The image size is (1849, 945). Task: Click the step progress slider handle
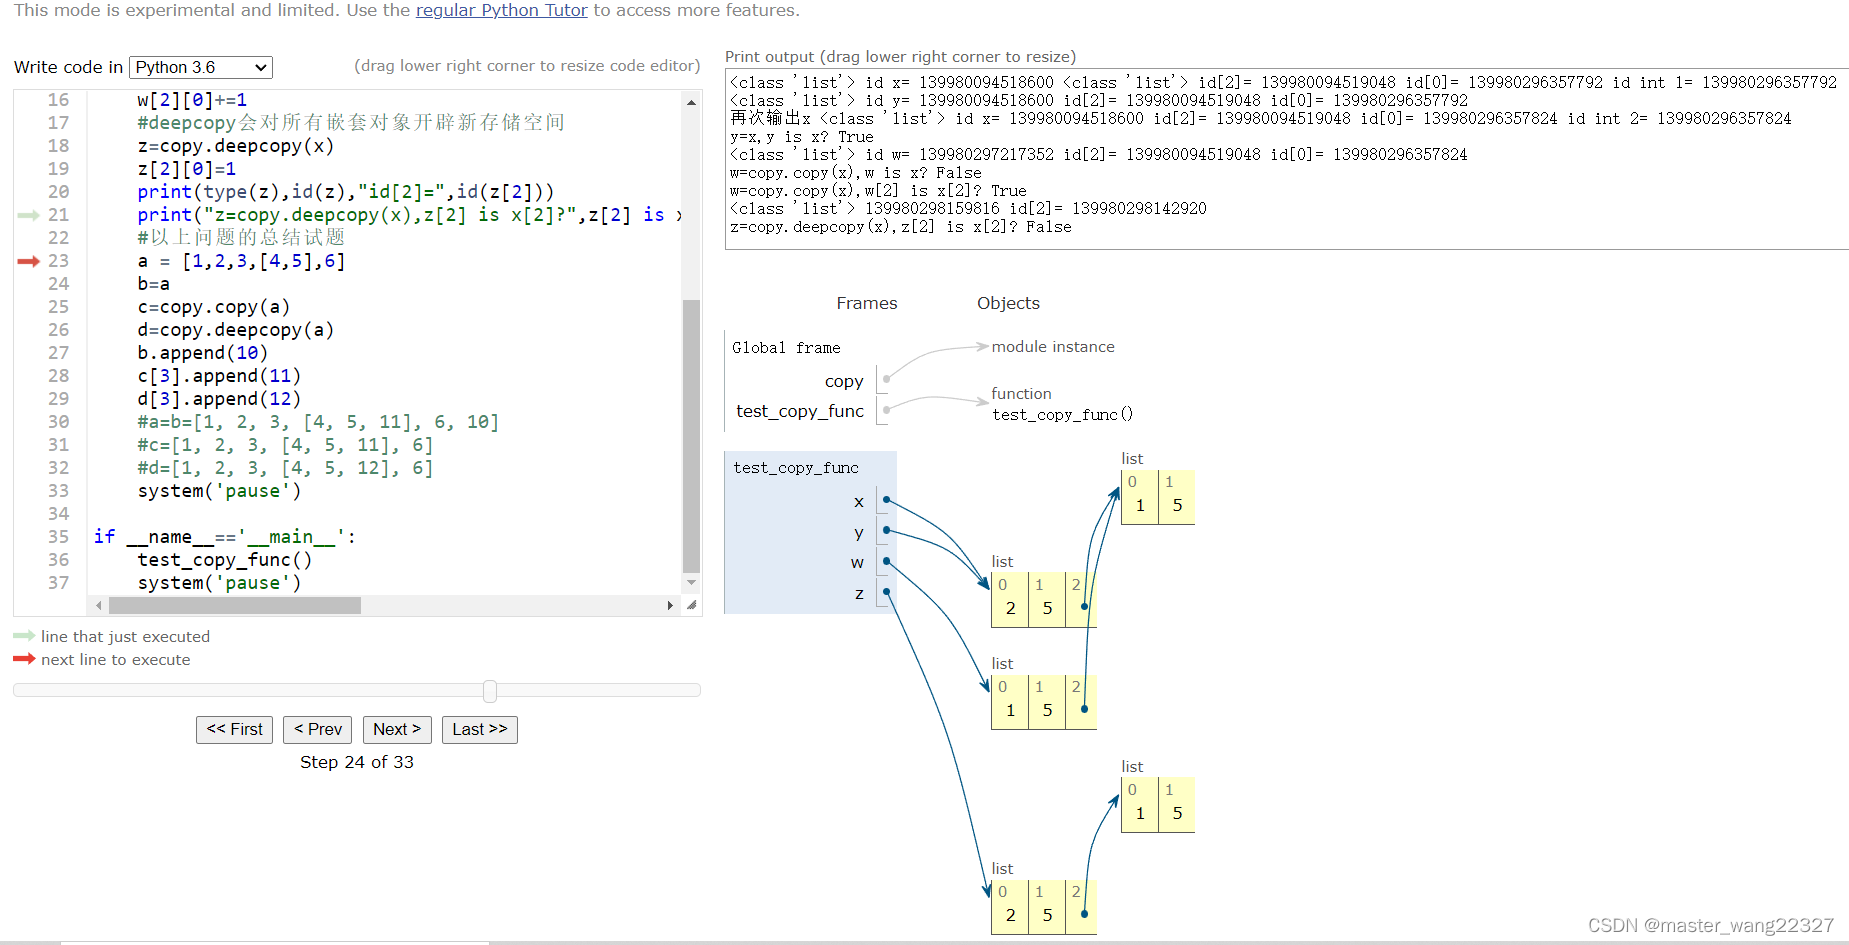(489, 690)
